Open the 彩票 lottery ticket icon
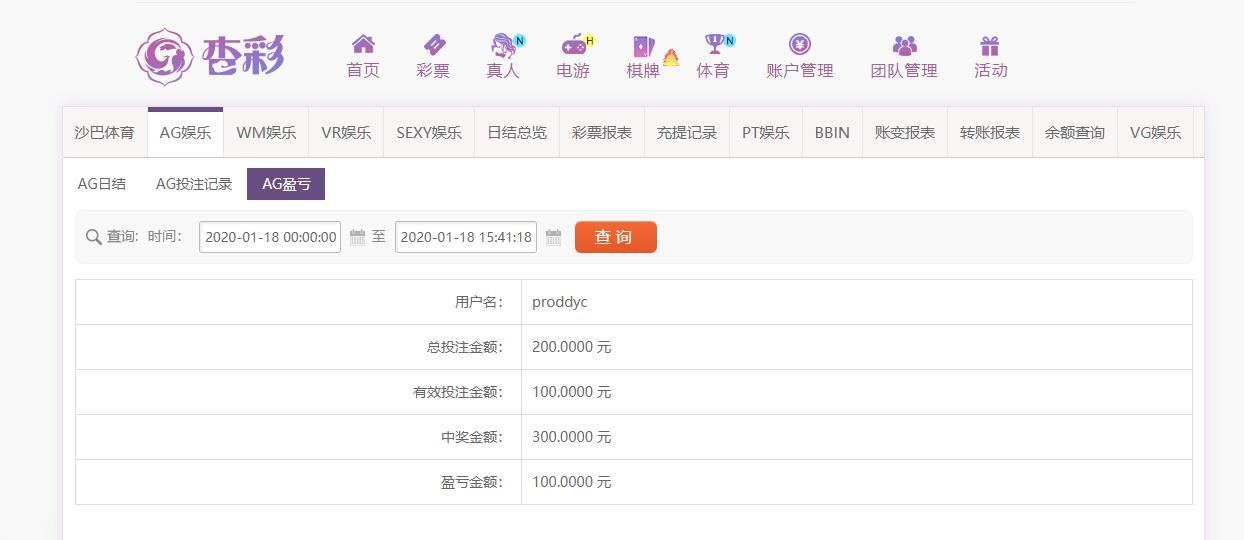Viewport: 1244px width, 540px height. click(x=434, y=44)
